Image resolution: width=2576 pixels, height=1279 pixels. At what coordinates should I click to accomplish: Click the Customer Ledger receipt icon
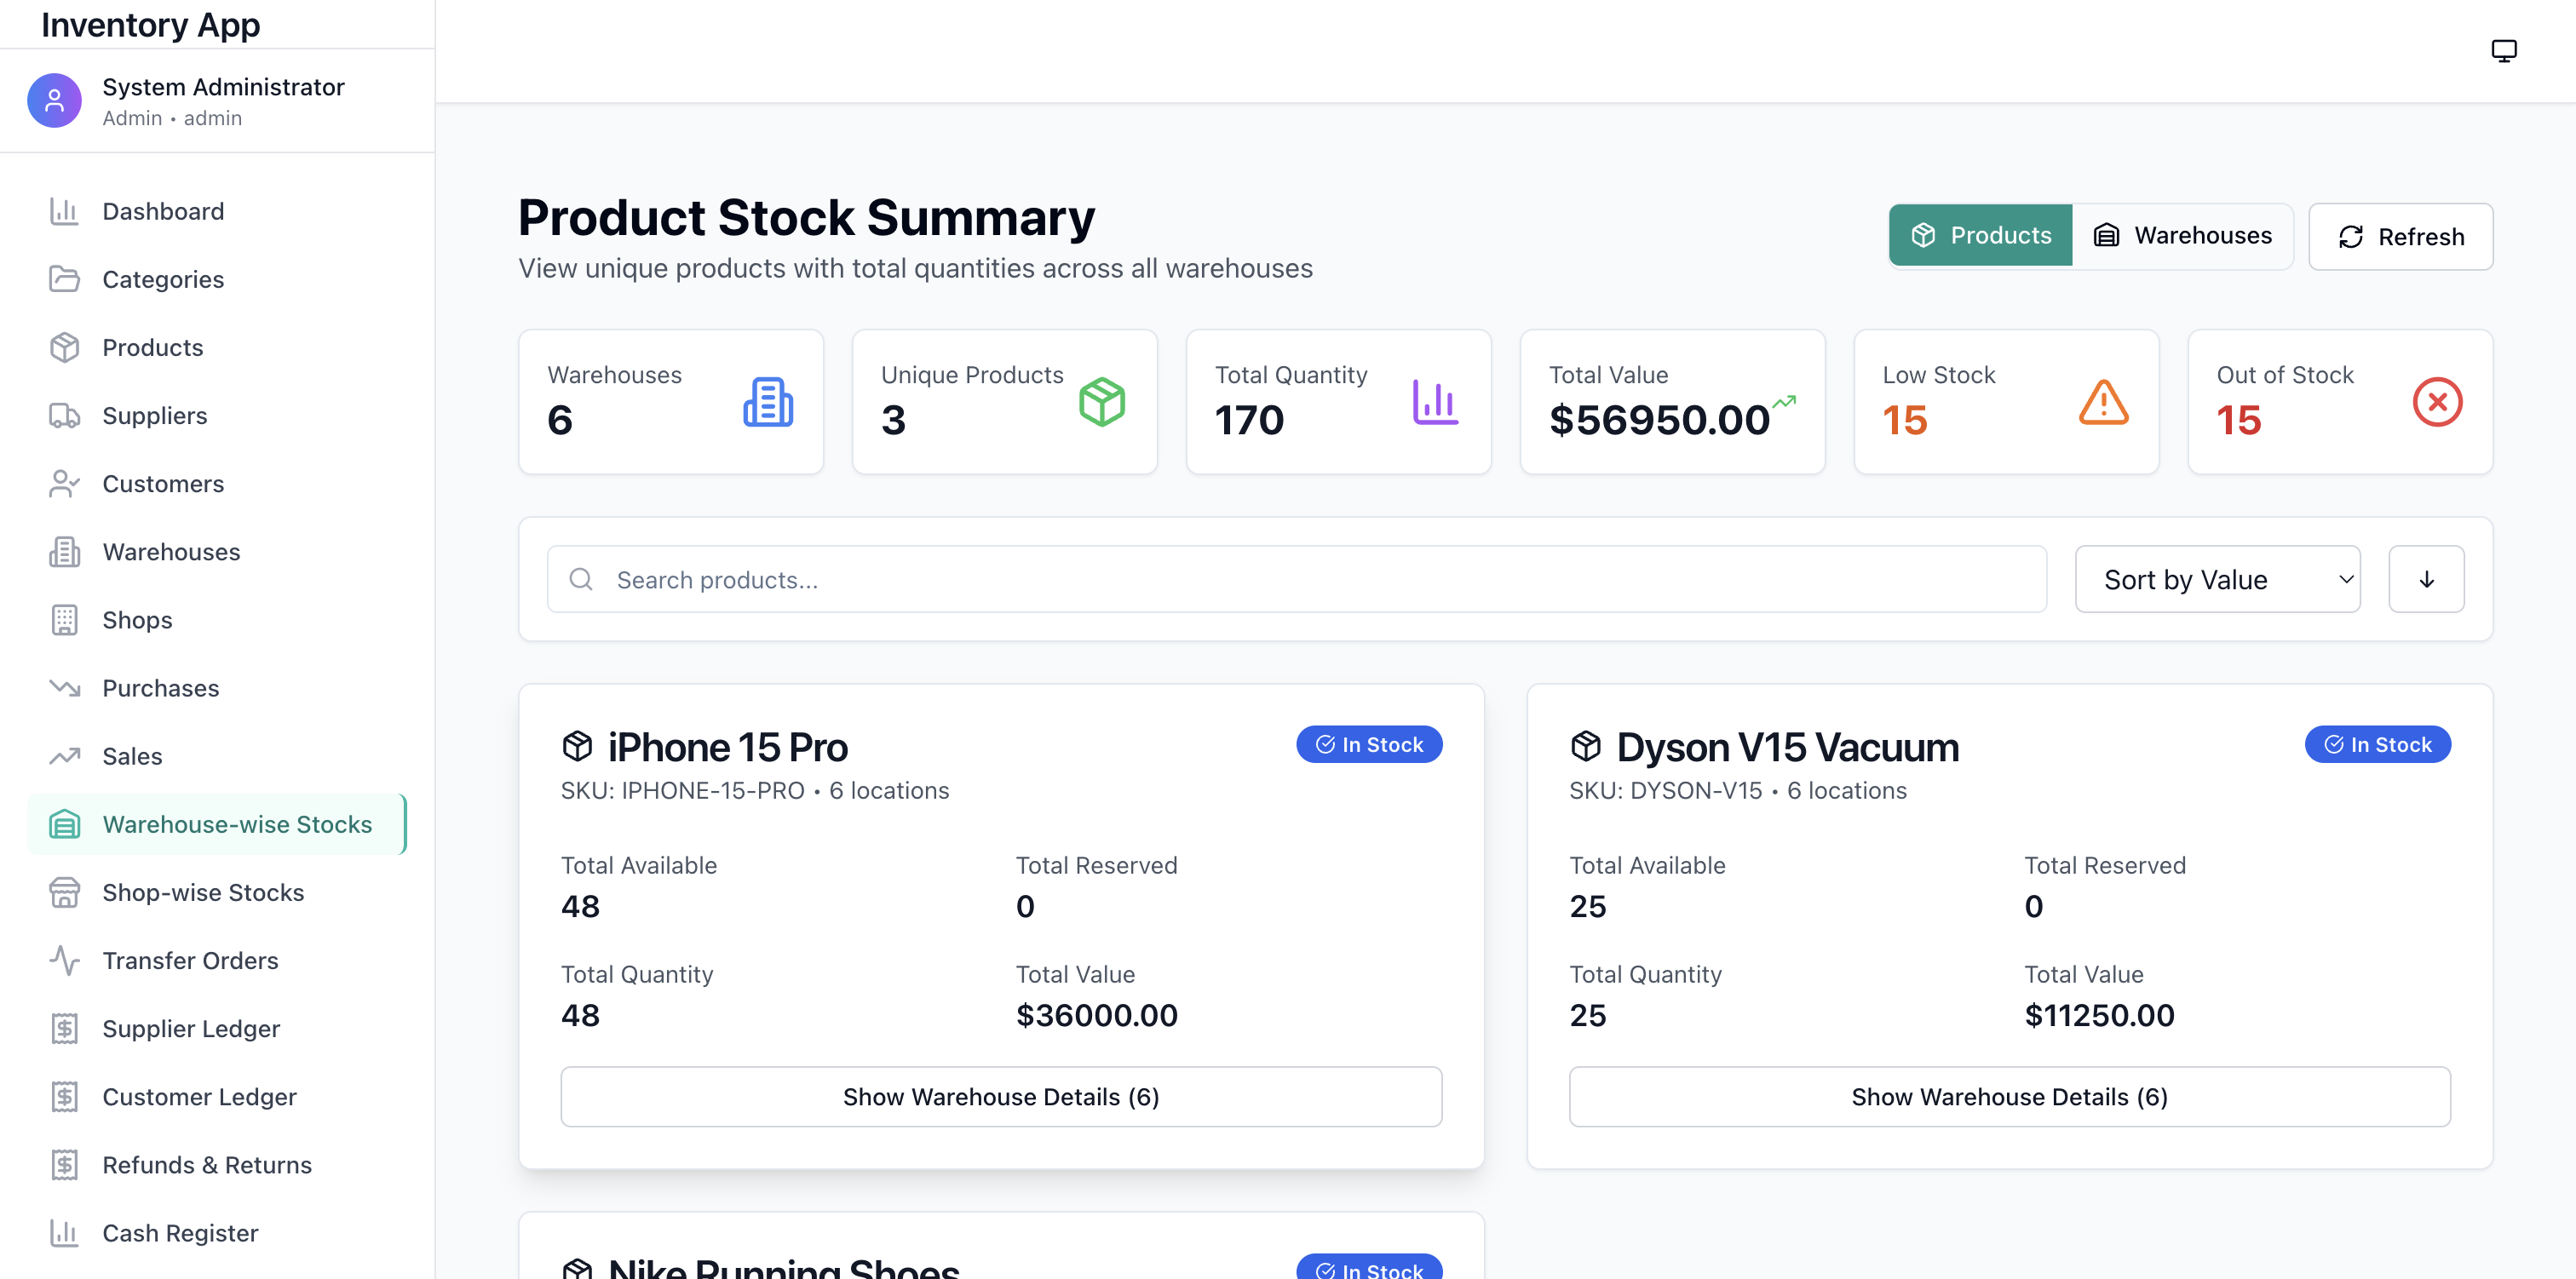pyautogui.click(x=64, y=1095)
